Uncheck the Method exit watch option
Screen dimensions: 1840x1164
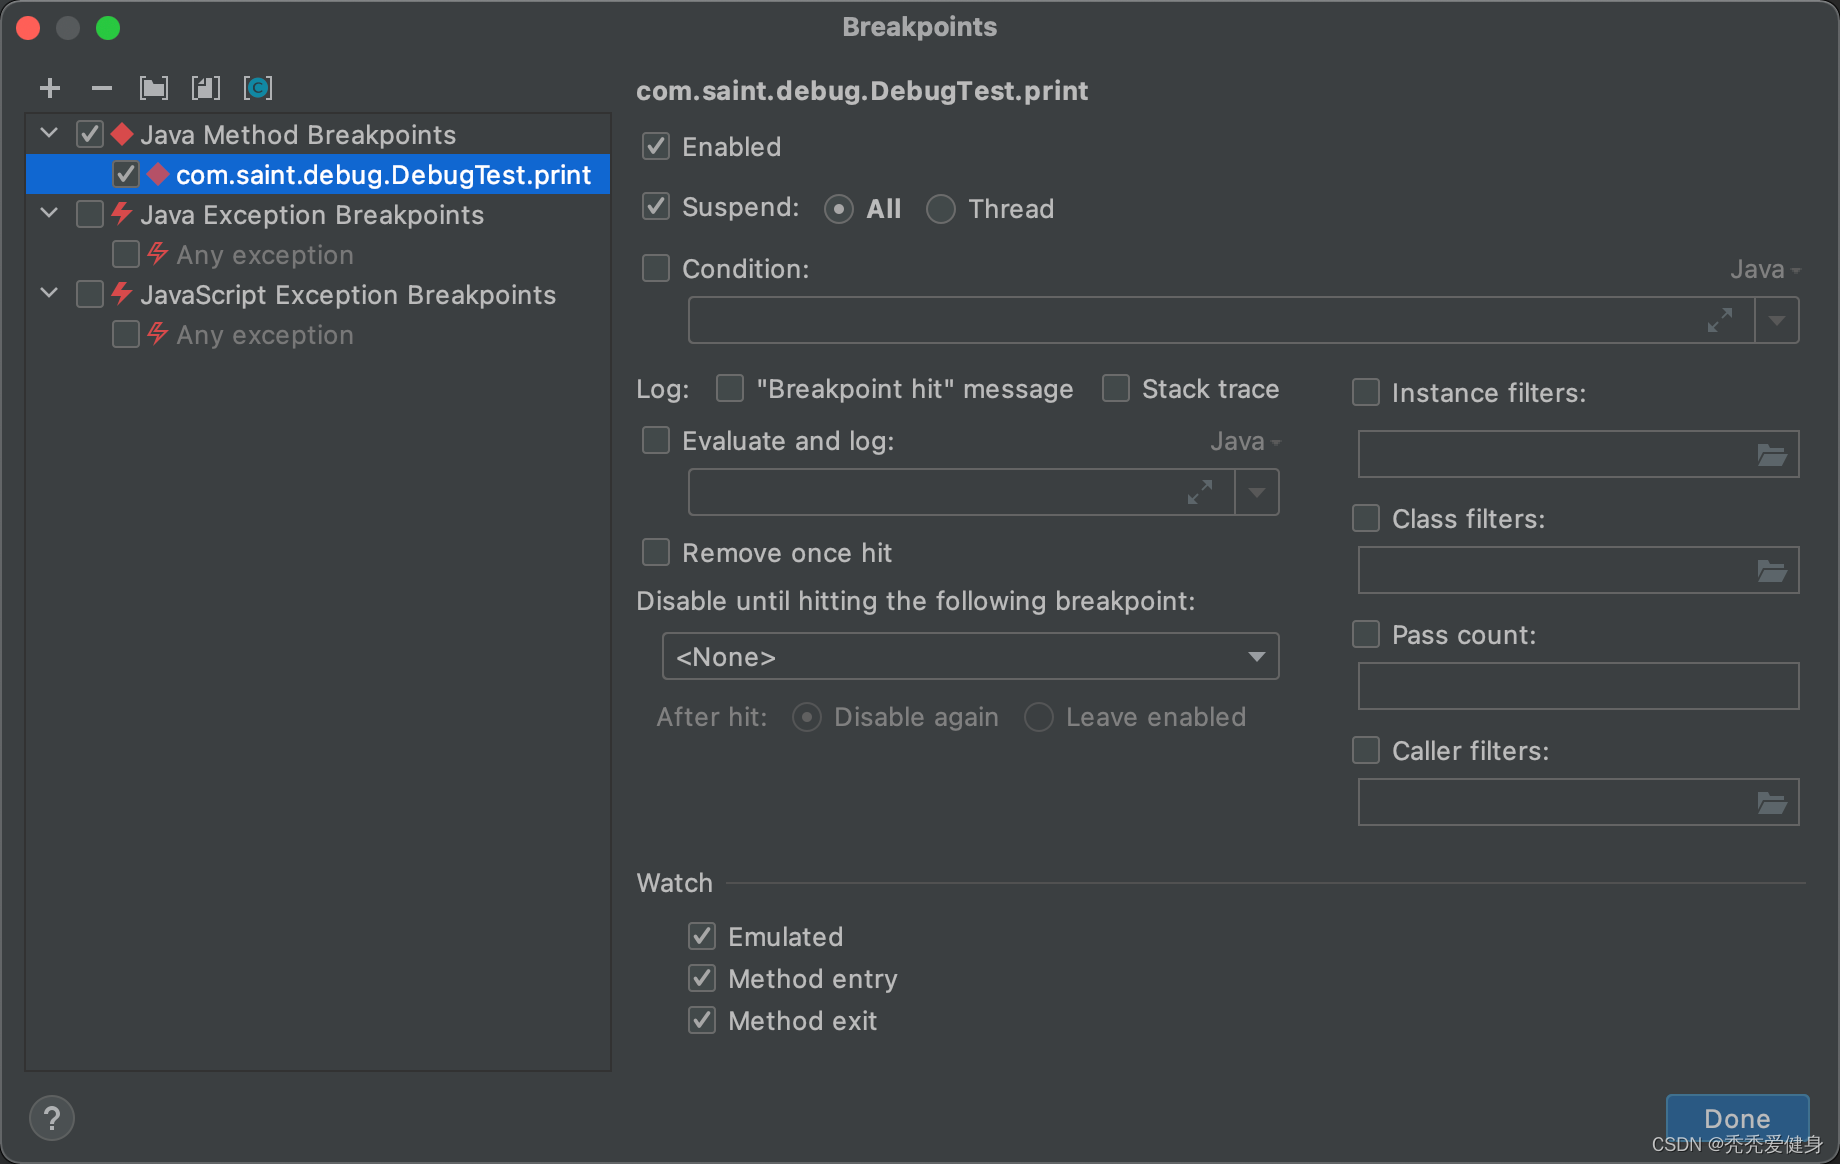[x=702, y=1021]
